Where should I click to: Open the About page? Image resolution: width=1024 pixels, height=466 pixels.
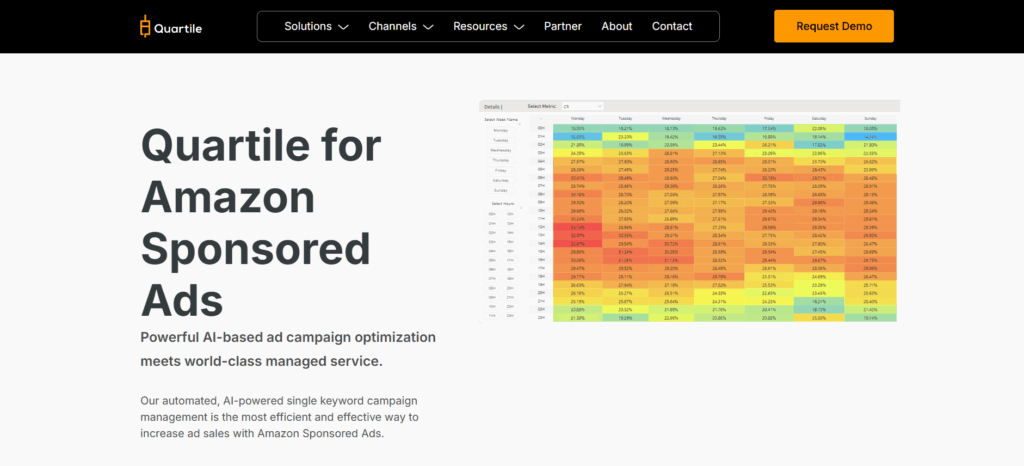pos(616,27)
